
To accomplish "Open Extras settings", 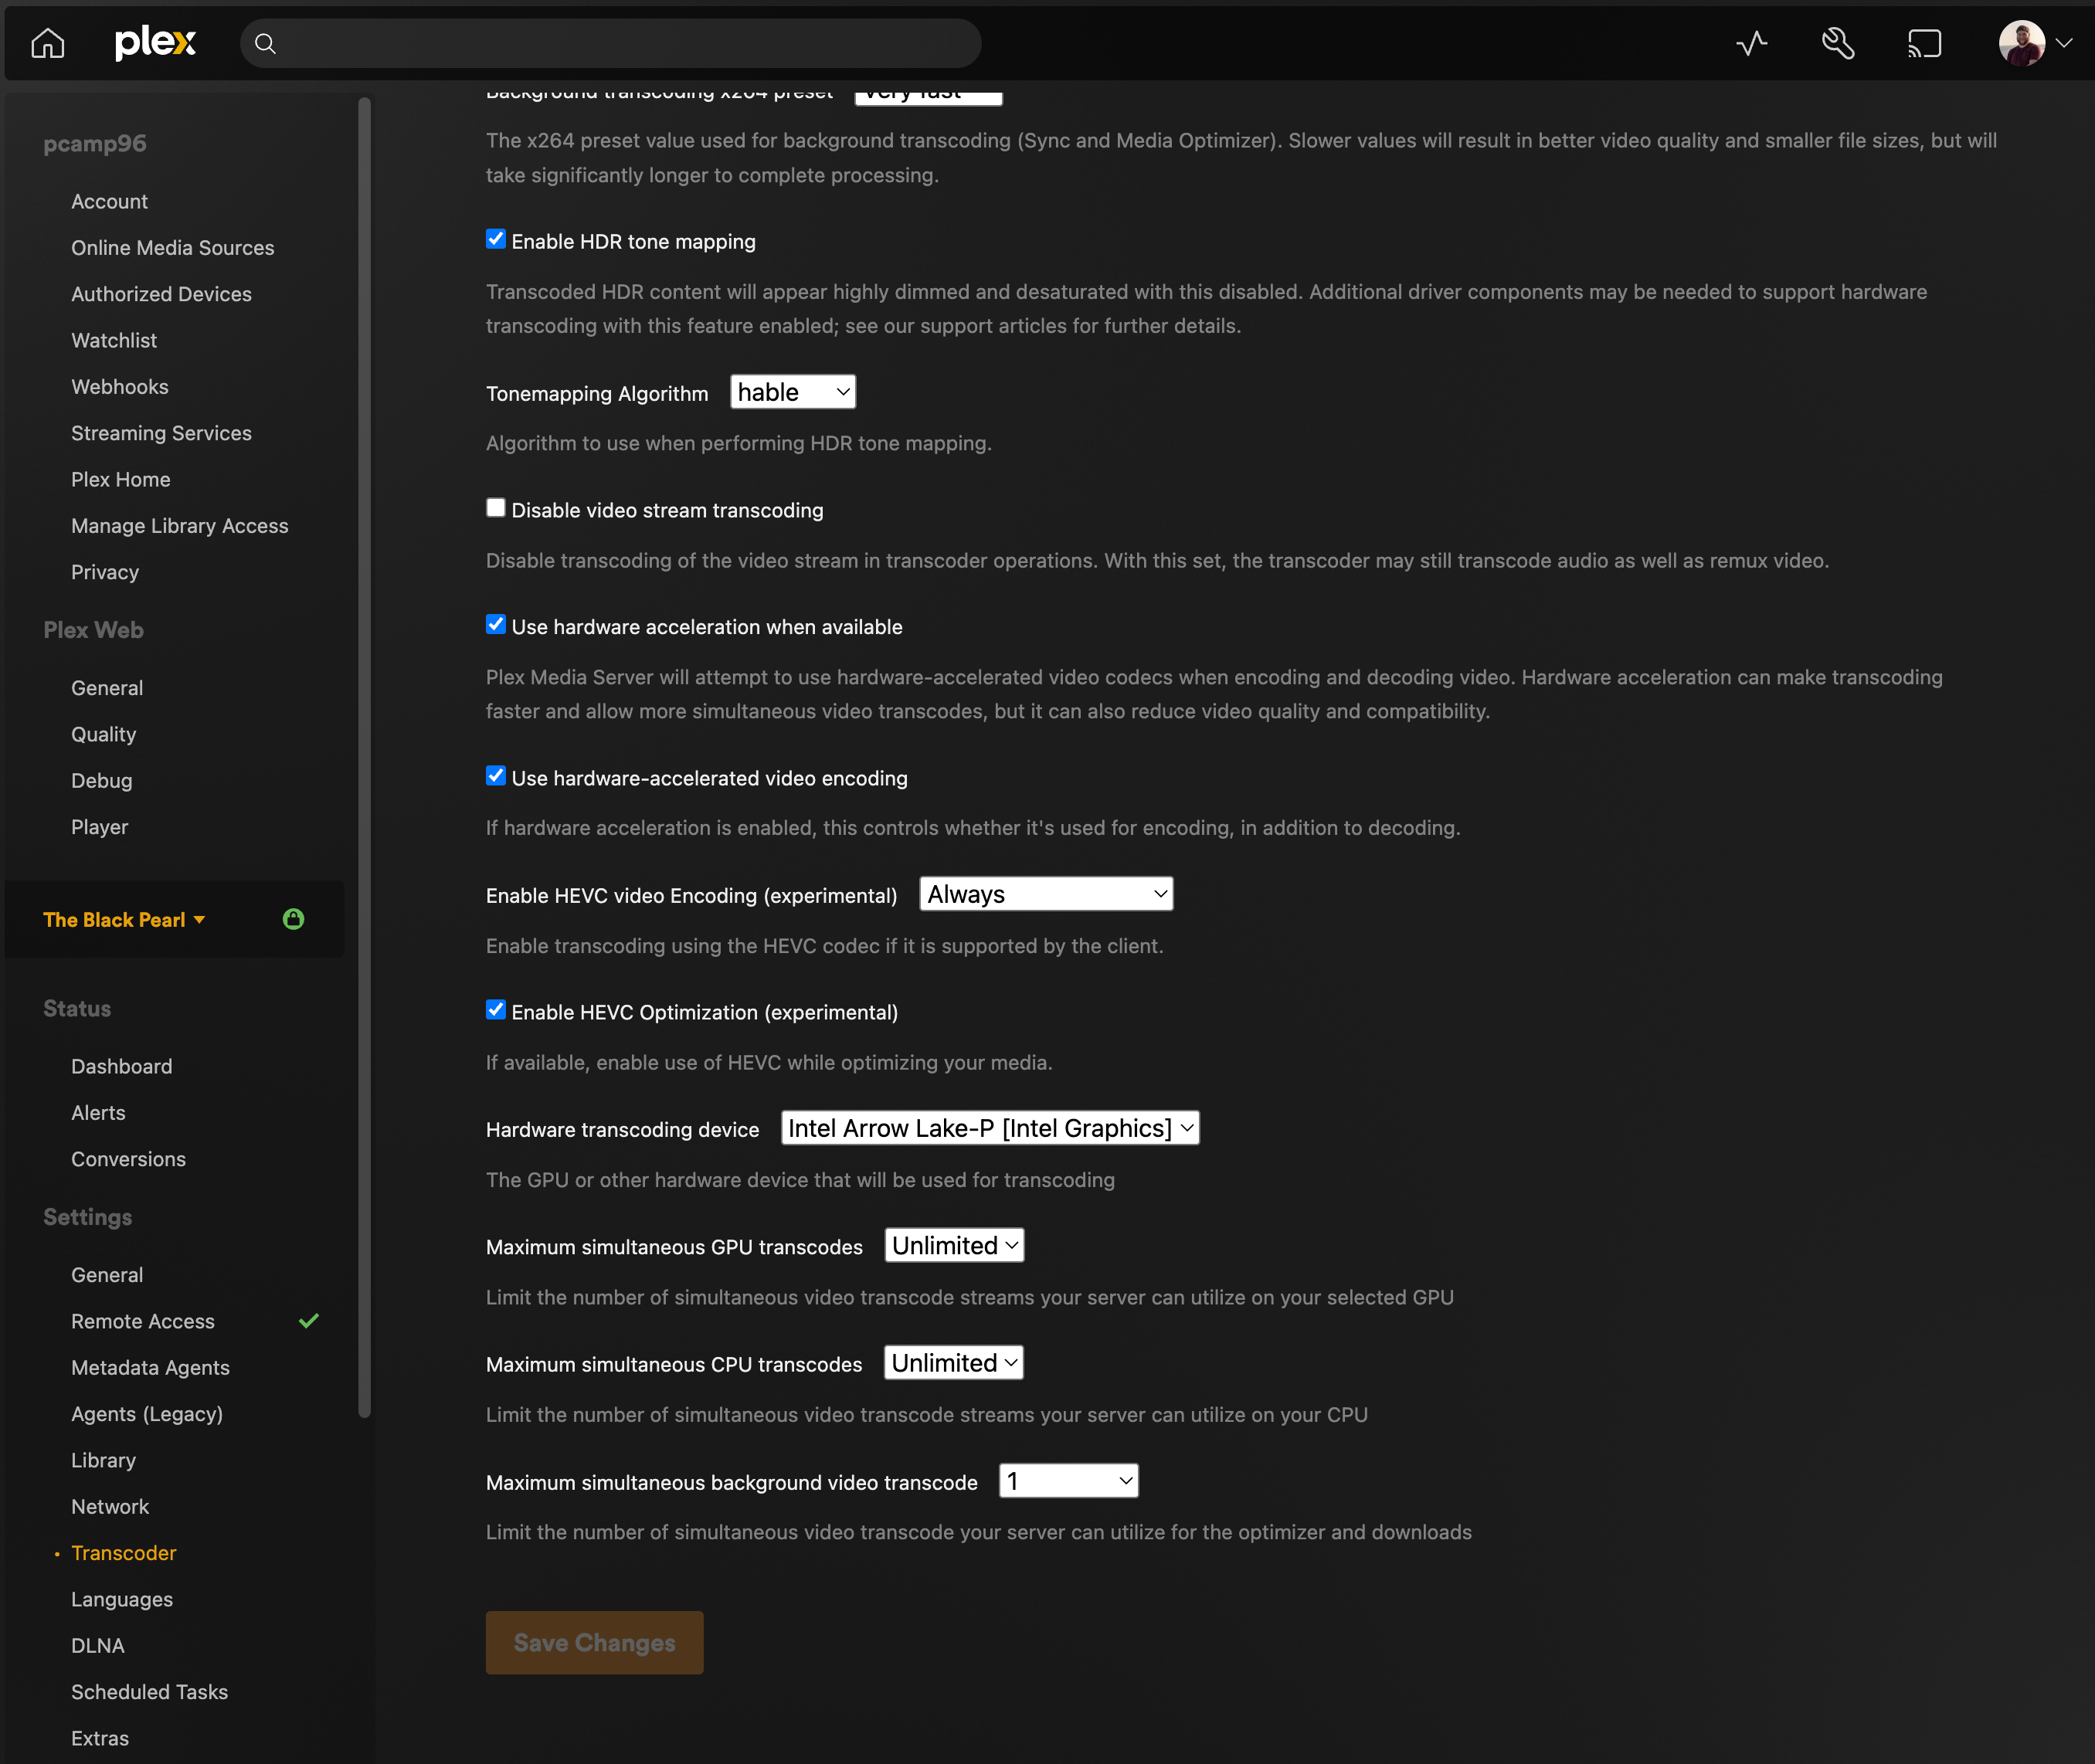I will point(100,1739).
